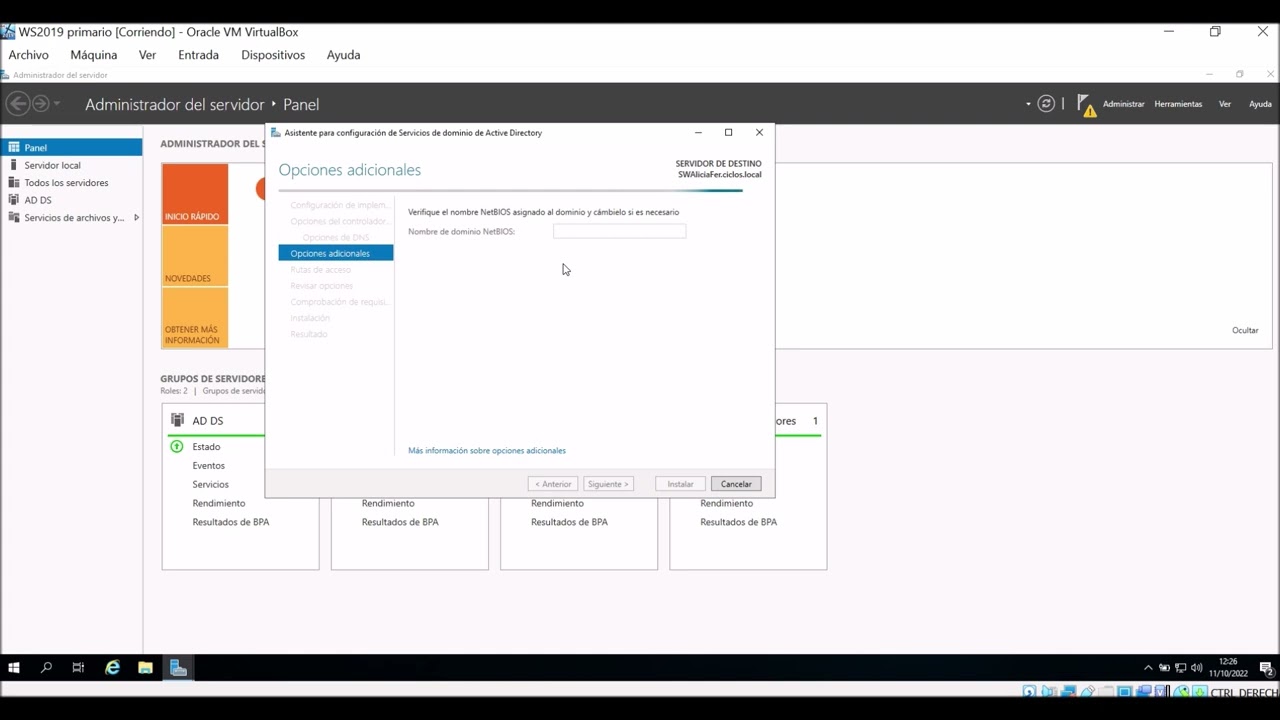Launch Internet Explorer from taskbar
1280x720 pixels.
pyautogui.click(x=112, y=667)
